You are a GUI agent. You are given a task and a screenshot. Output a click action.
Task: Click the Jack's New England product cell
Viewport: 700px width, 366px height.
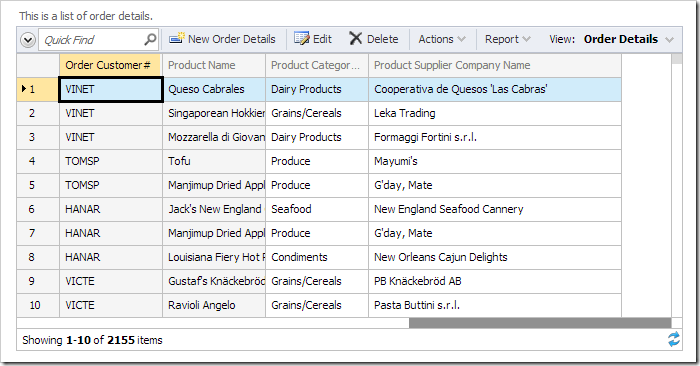pyautogui.click(x=214, y=209)
